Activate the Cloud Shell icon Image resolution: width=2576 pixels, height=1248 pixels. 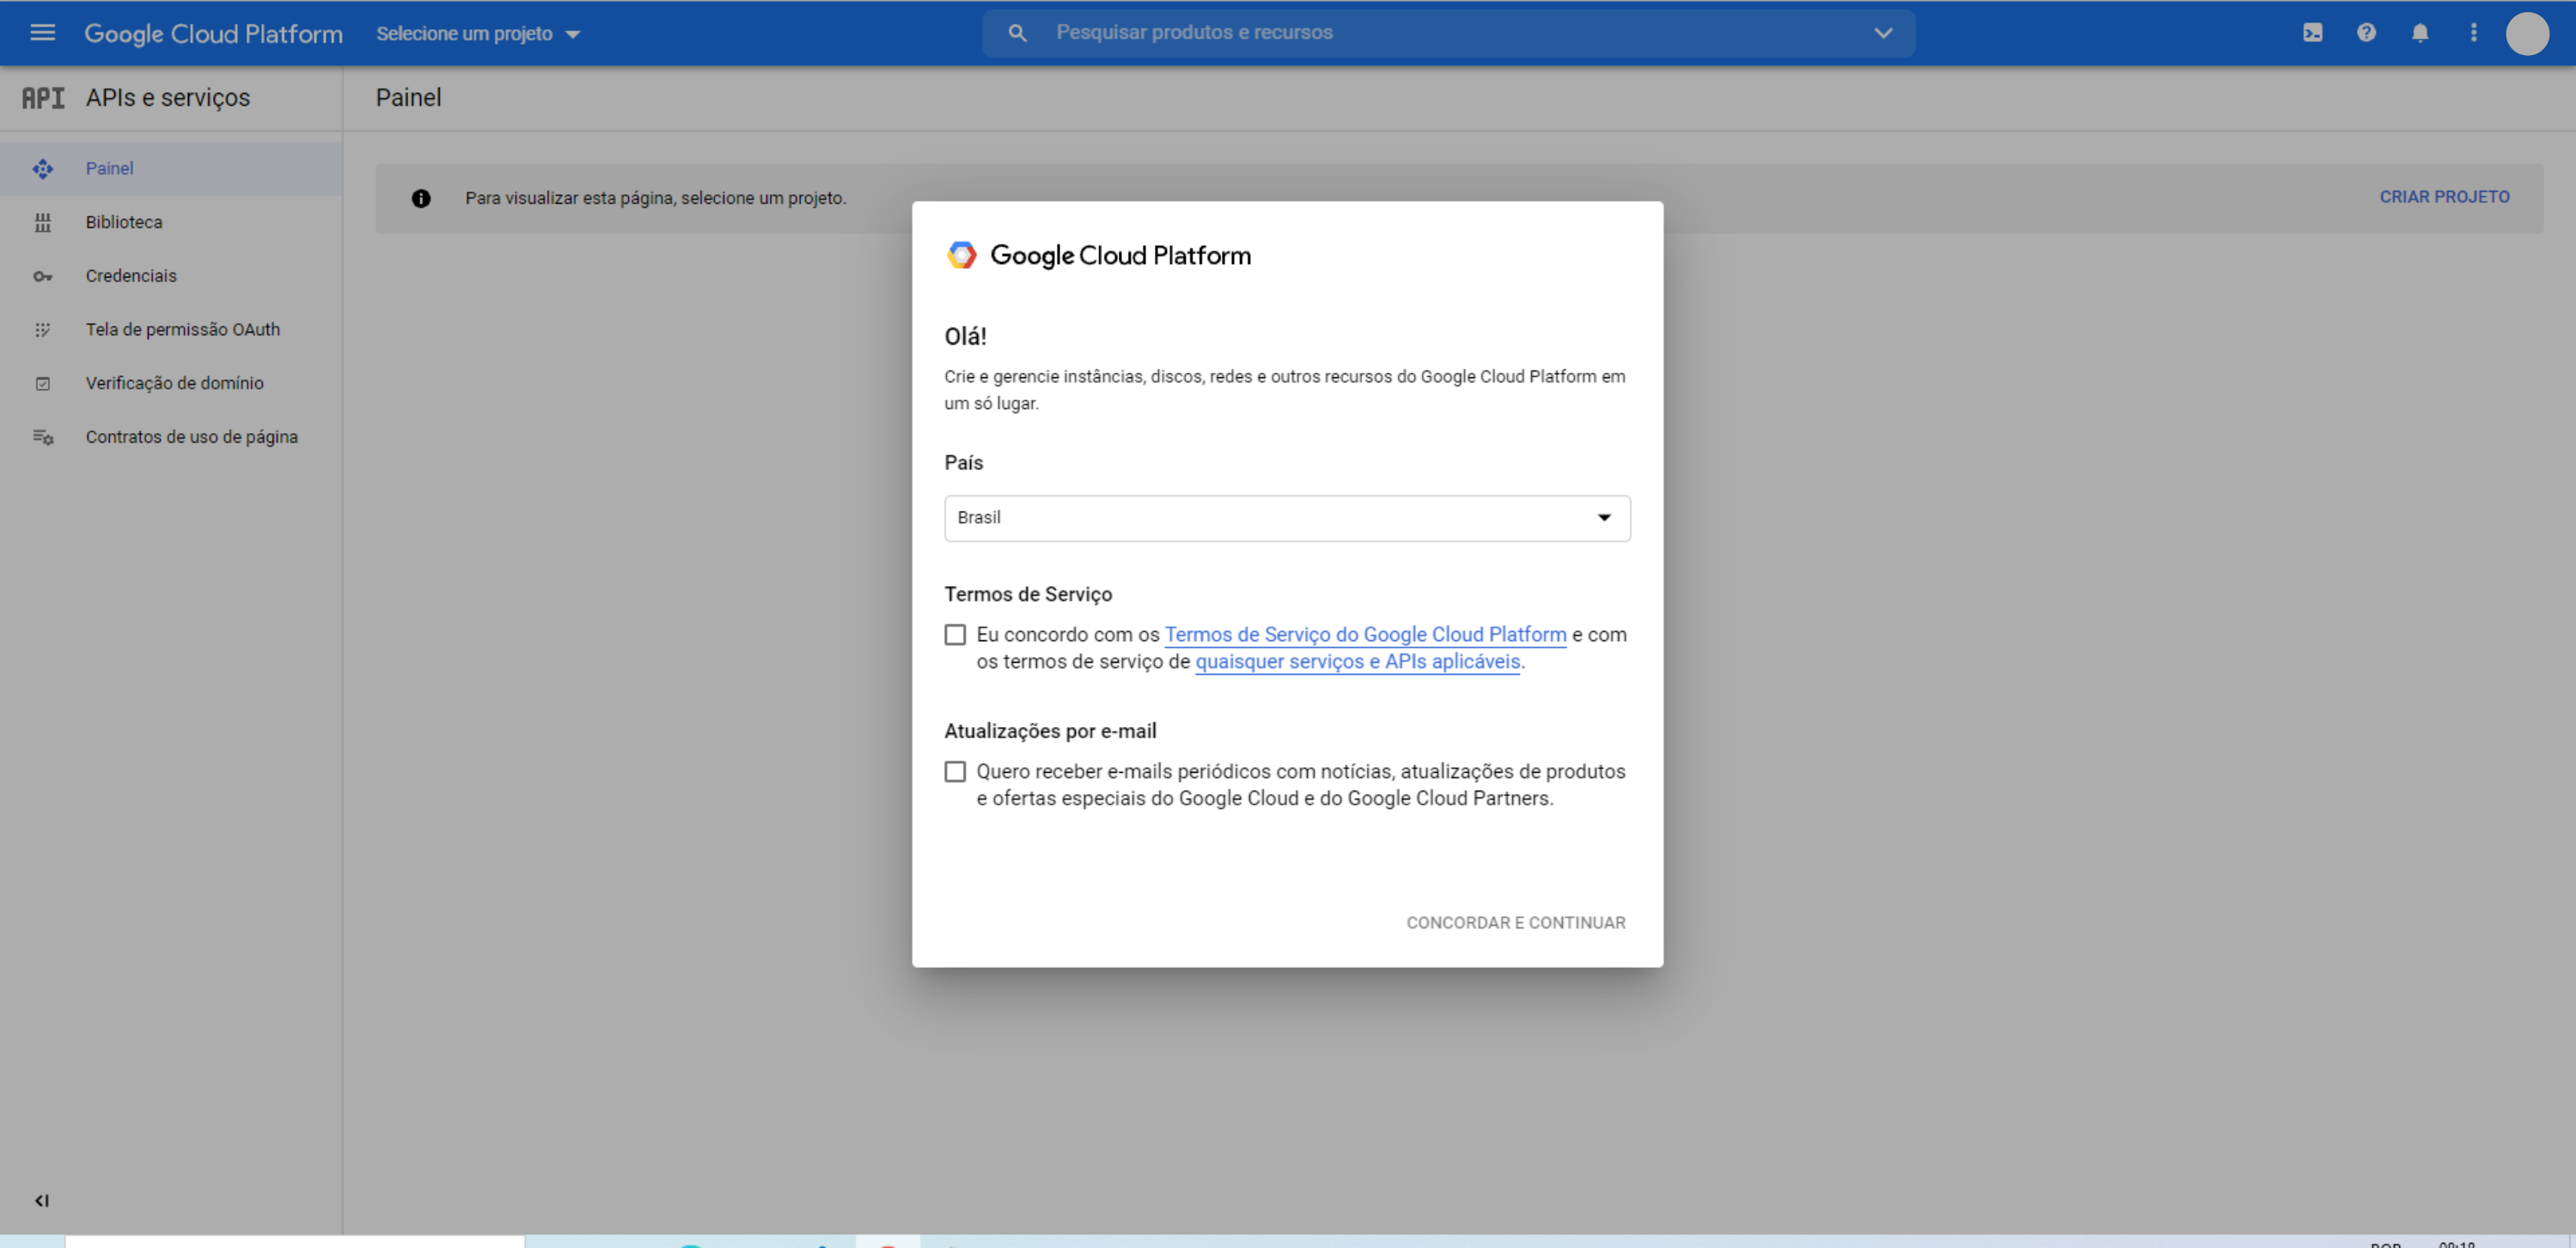(2312, 33)
